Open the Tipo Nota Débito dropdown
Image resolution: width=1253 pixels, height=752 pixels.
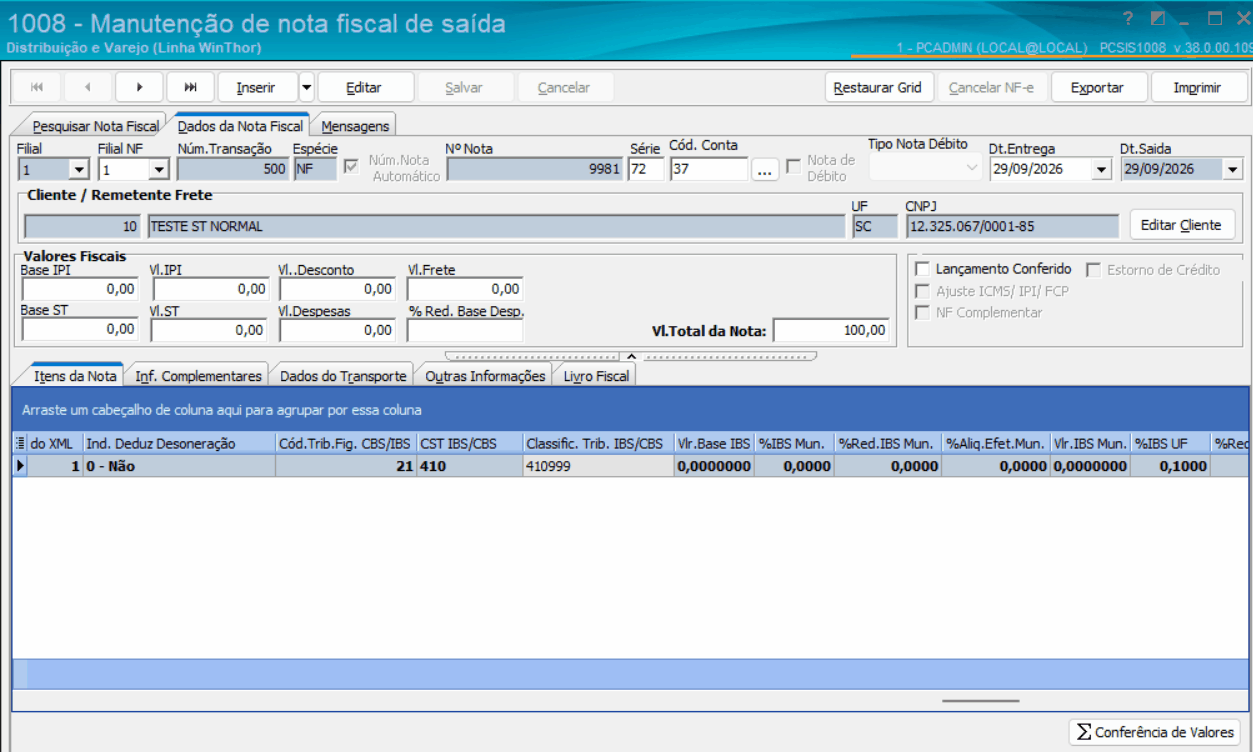click(972, 169)
